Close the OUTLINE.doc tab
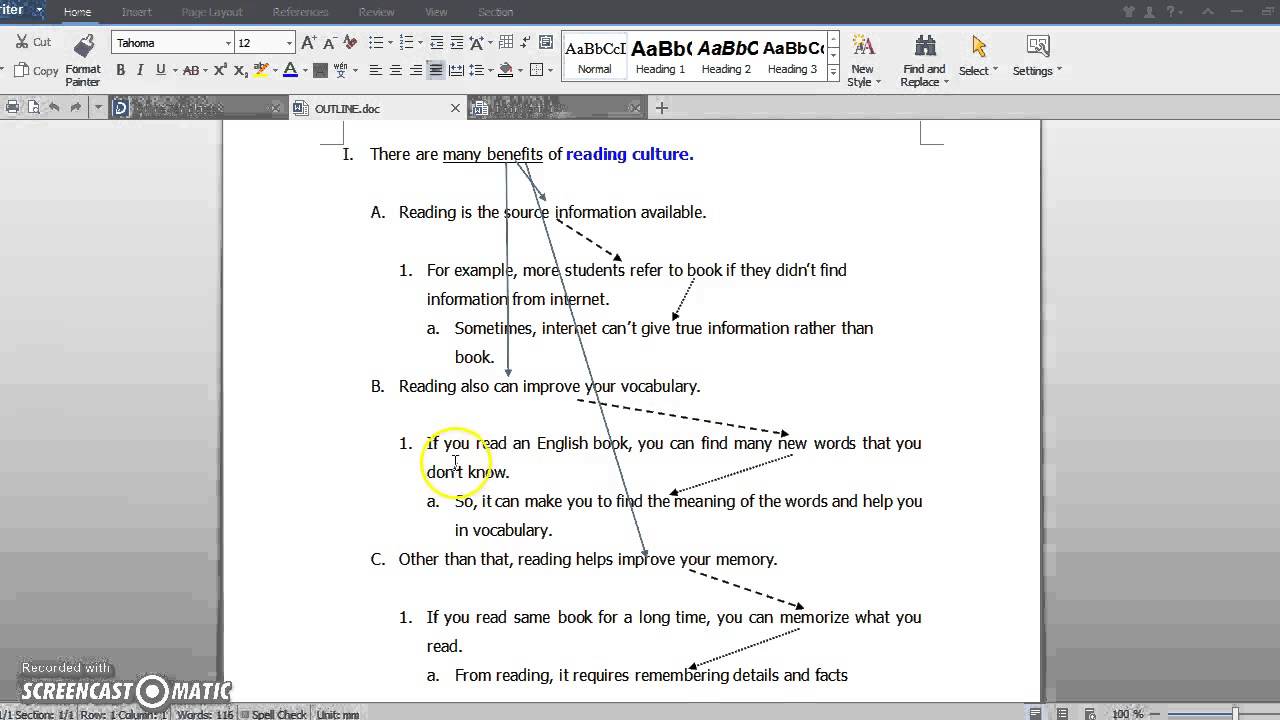This screenshot has height=720, width=1280. pos(455,108)
